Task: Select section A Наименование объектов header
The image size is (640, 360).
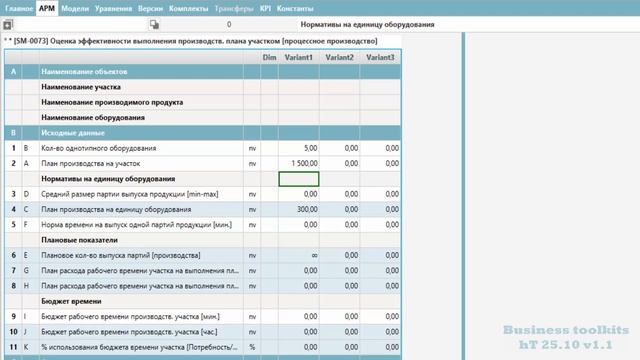Action: pyautogui.click(x=203, y=72)
